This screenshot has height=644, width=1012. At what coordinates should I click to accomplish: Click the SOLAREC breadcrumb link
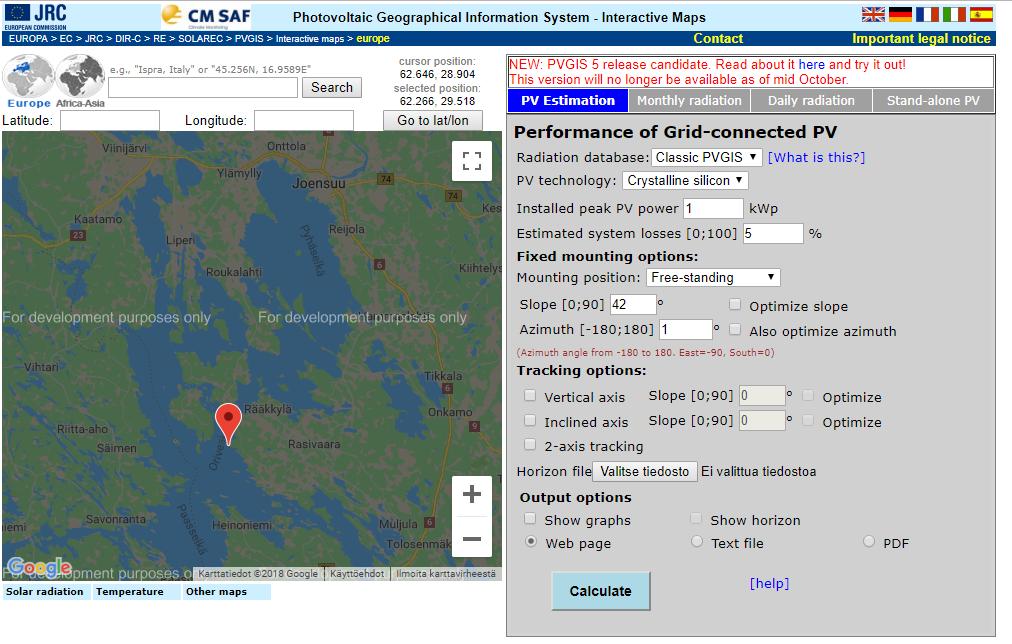click(200, 39)
